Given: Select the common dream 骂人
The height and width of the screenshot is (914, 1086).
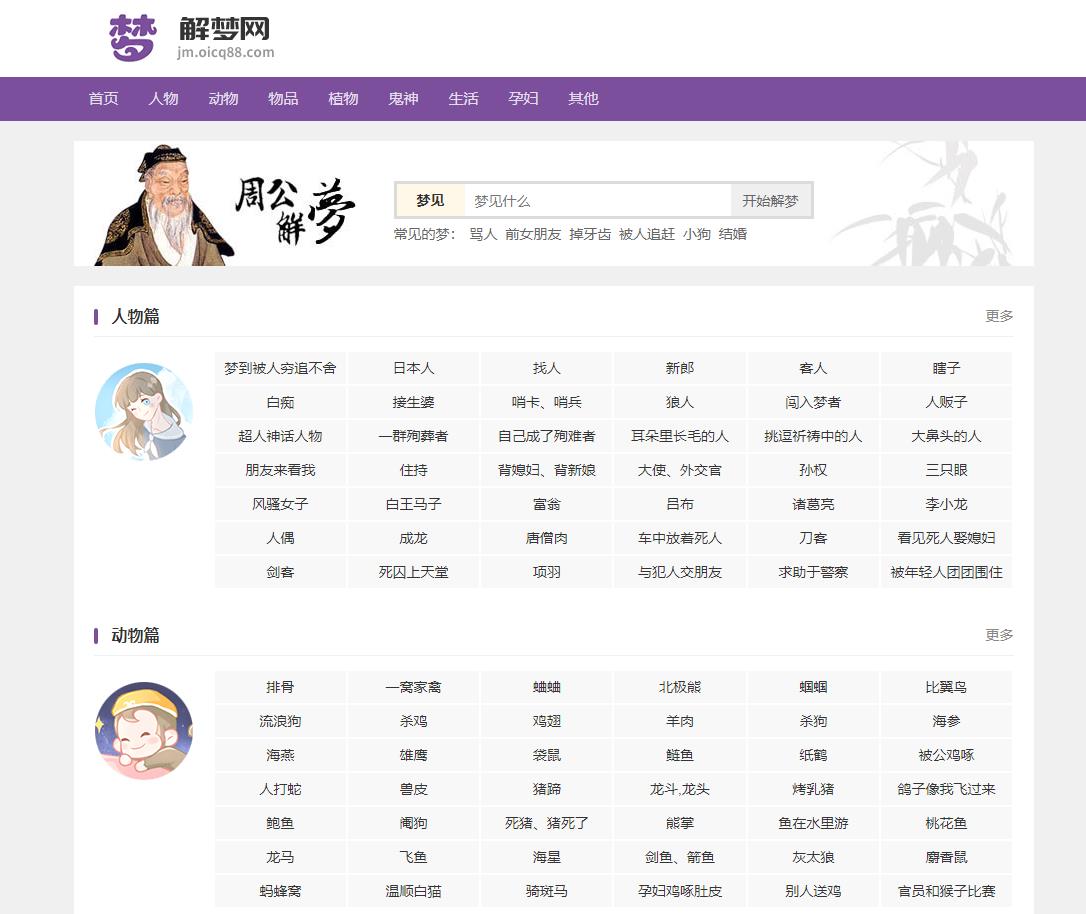Looking at the screenshot, I should (x=484, y=234).
